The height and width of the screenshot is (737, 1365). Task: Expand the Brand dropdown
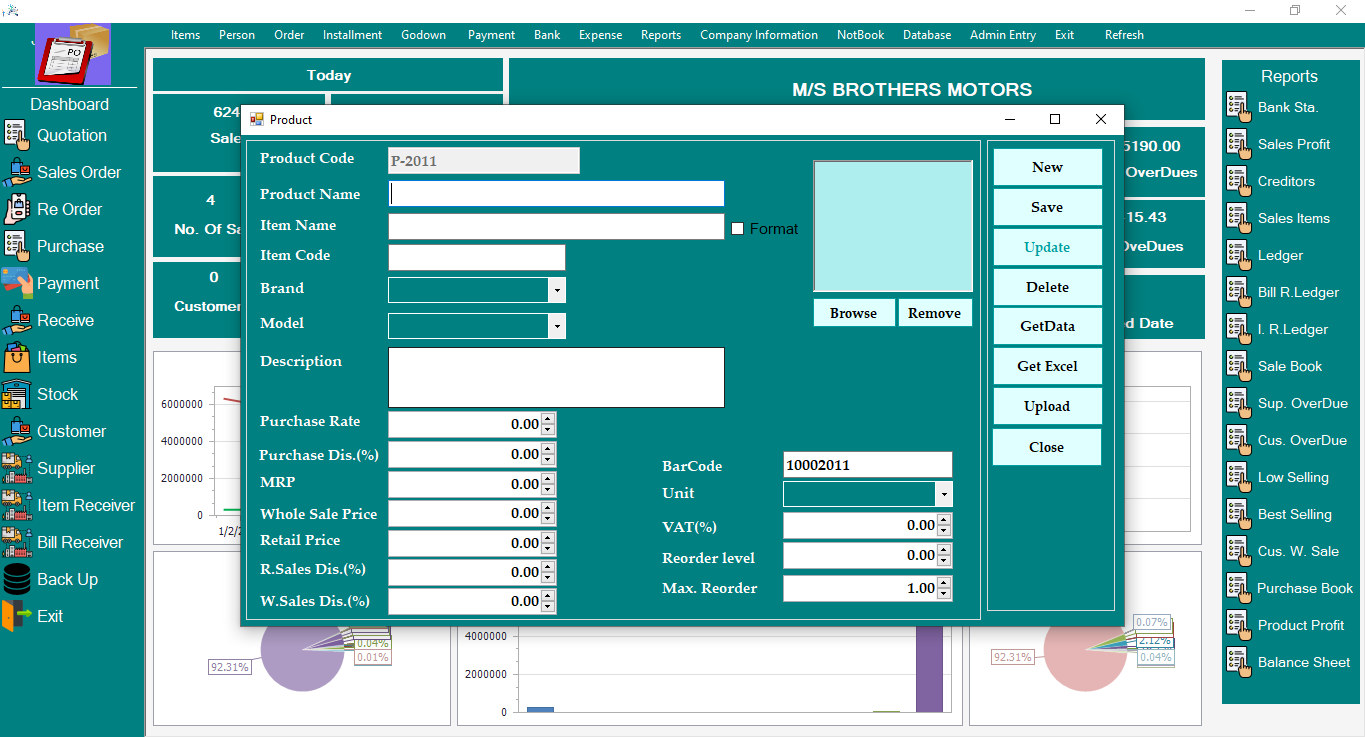(557, 290)
